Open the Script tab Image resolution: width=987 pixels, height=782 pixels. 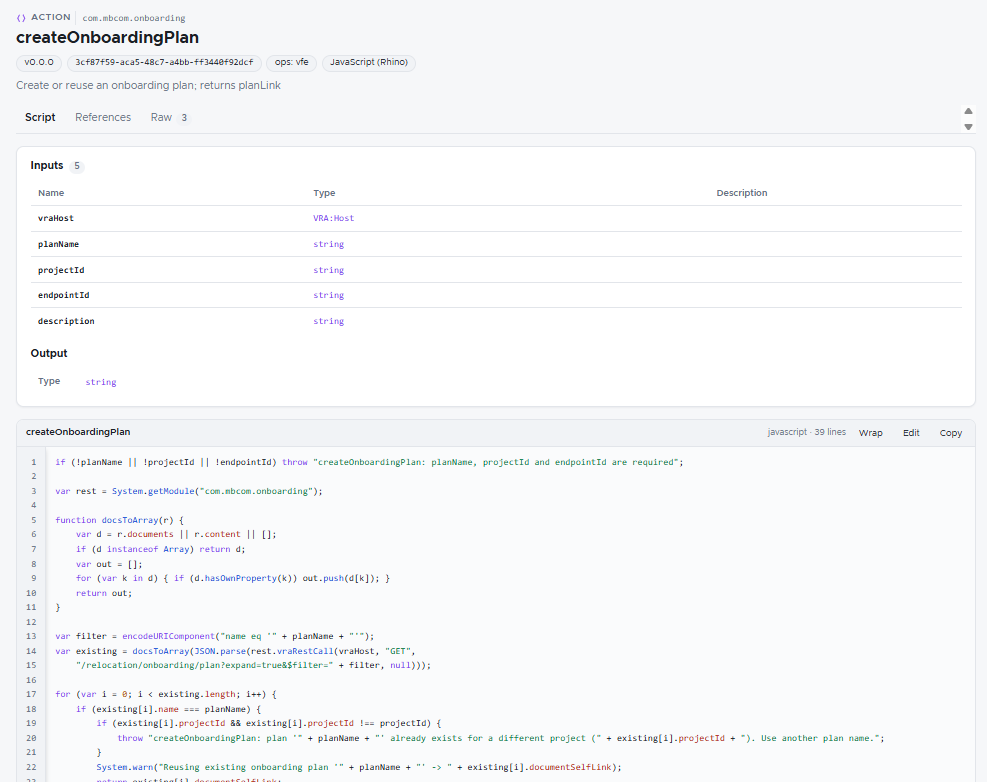coord(40,117)
